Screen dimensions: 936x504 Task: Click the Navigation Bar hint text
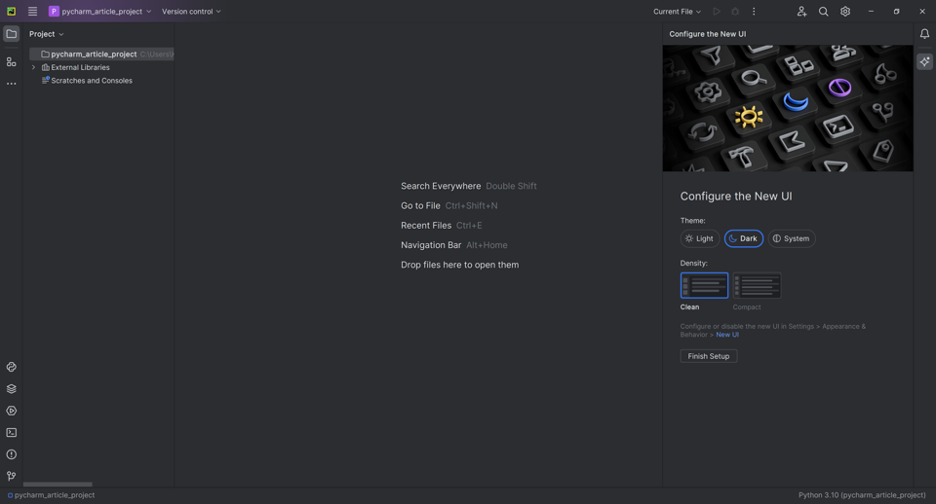click(x=431, y=245)
